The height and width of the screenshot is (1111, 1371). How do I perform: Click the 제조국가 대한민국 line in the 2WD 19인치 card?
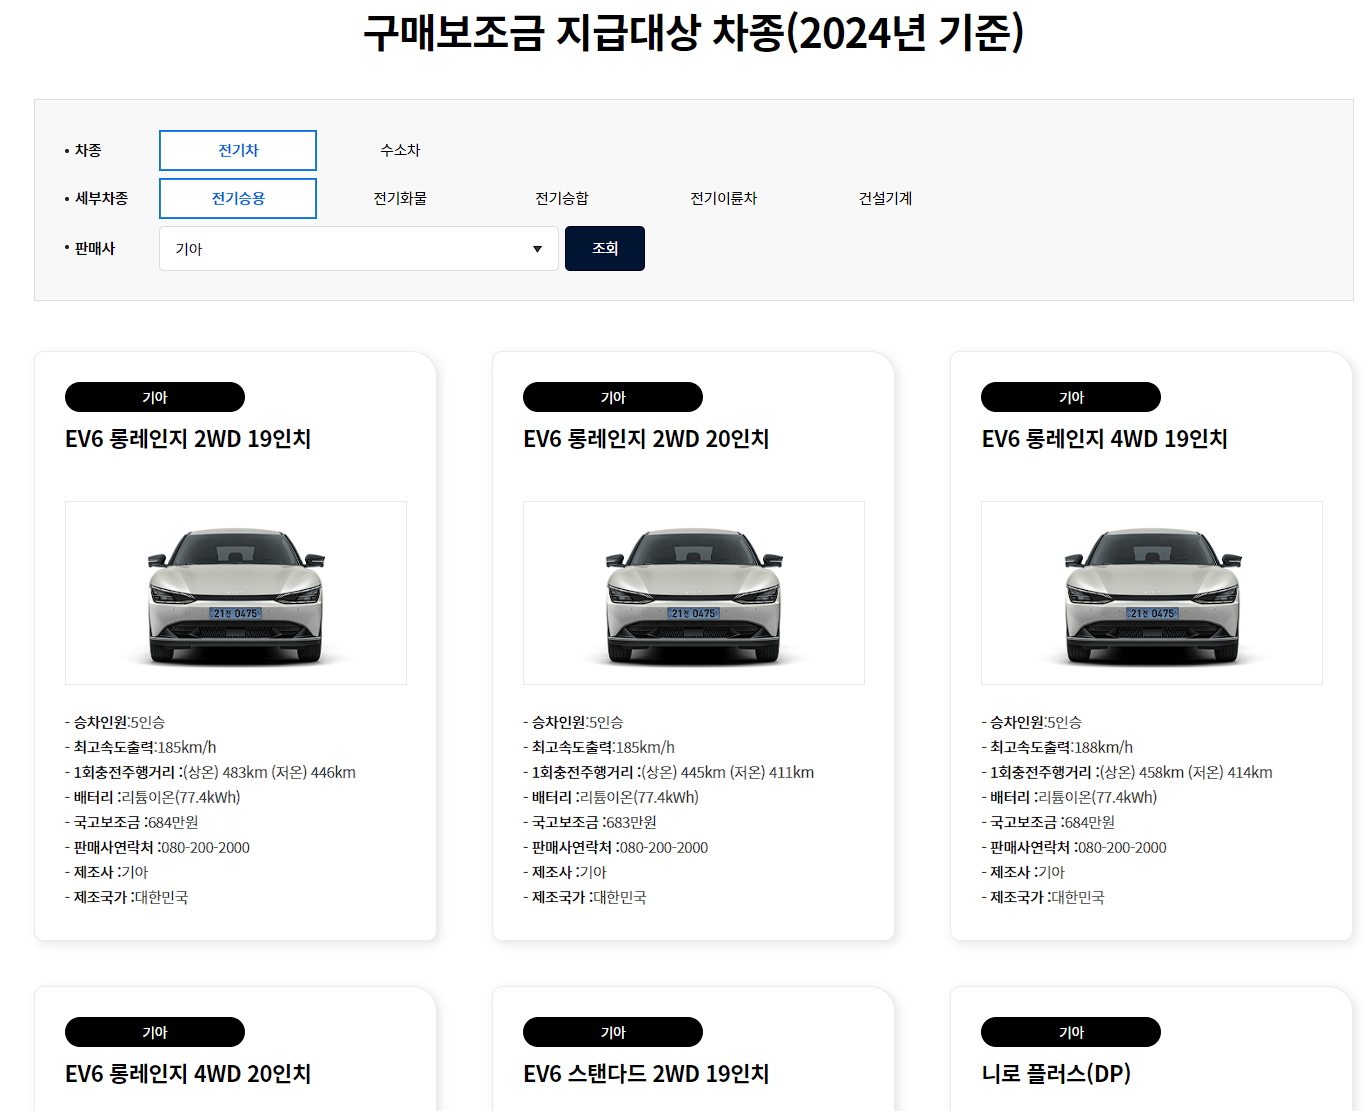coord(127,897)
